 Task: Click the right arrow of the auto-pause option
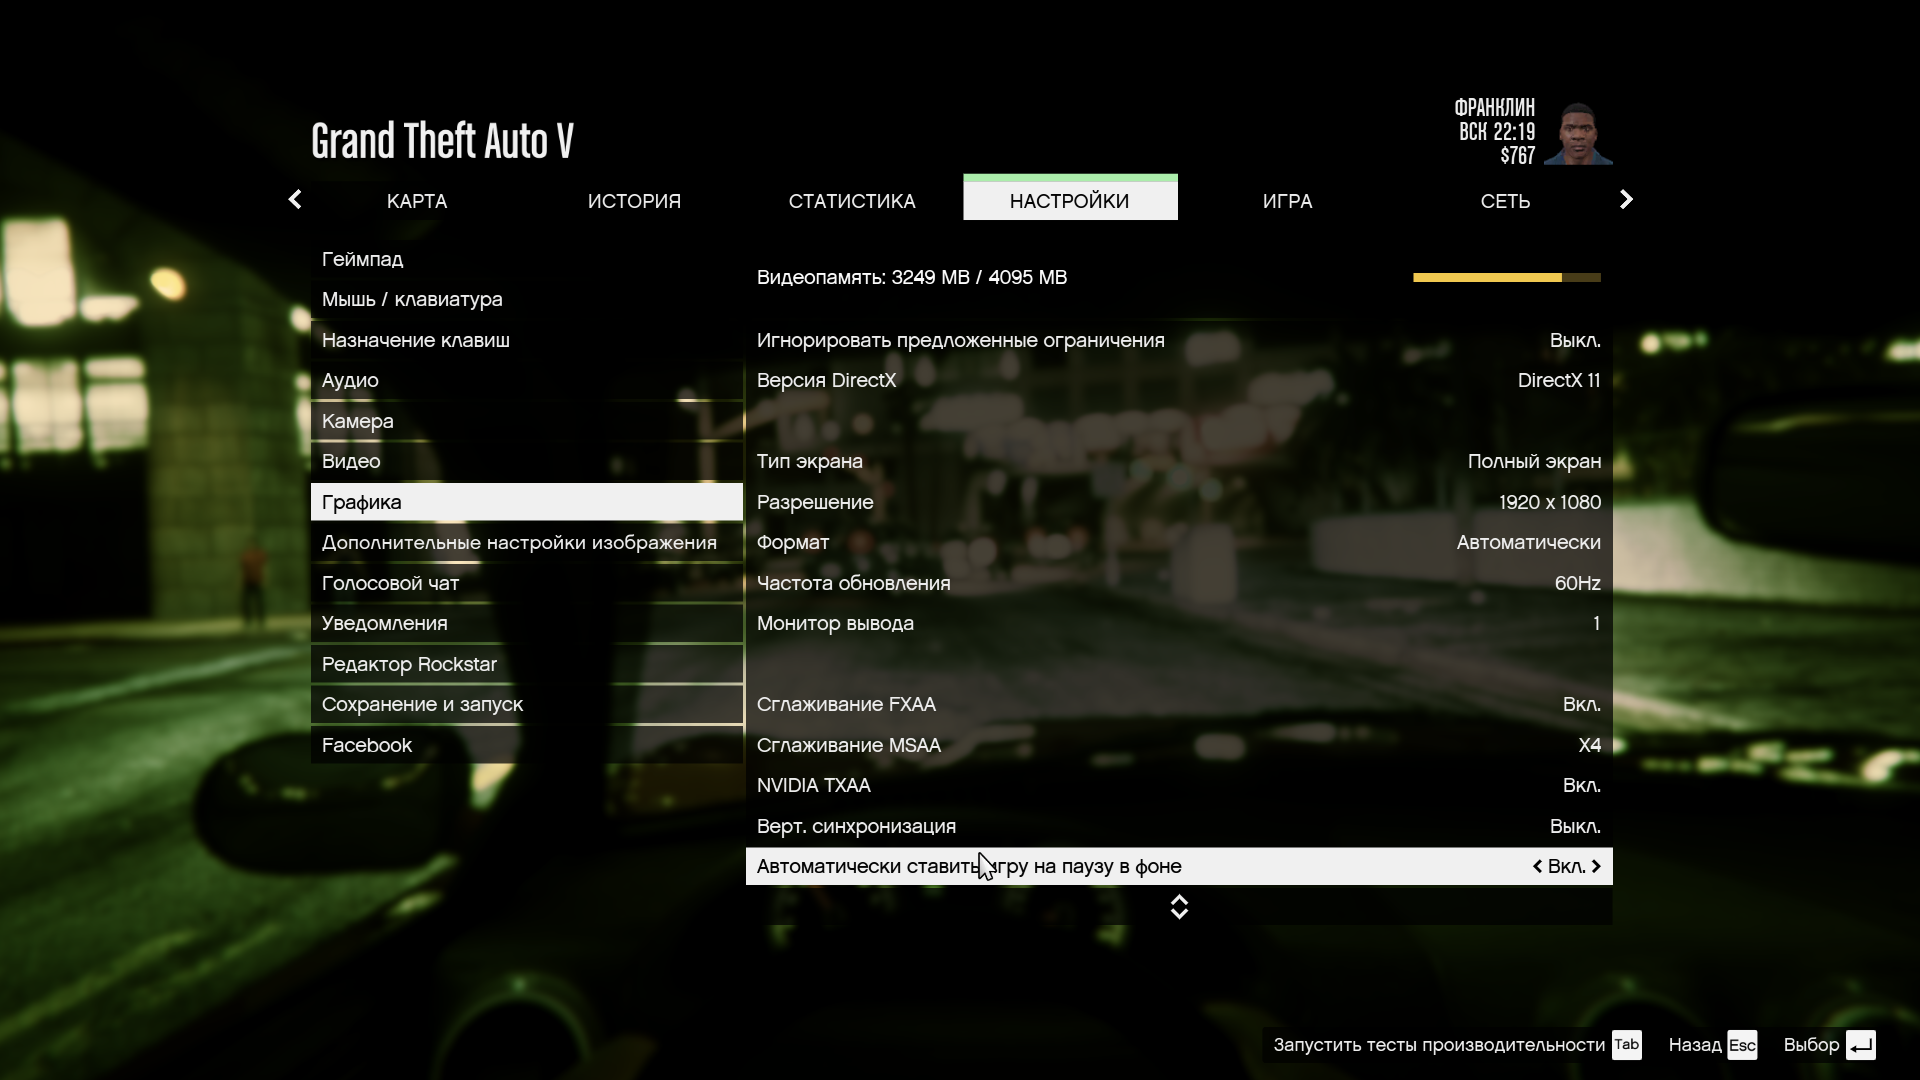pyautogui.click(x=1596, y=866)
